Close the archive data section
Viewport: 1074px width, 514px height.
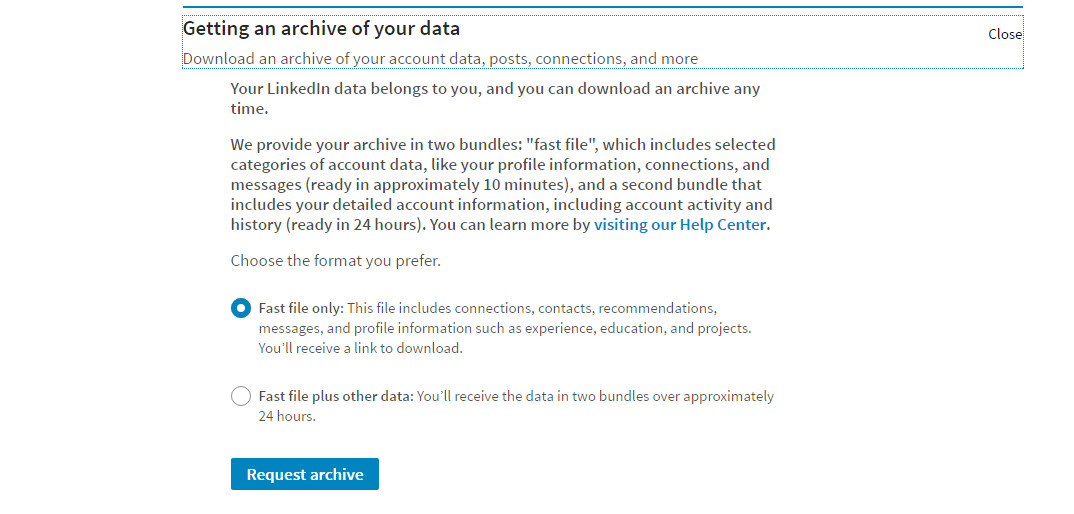tap(1005, 34)
